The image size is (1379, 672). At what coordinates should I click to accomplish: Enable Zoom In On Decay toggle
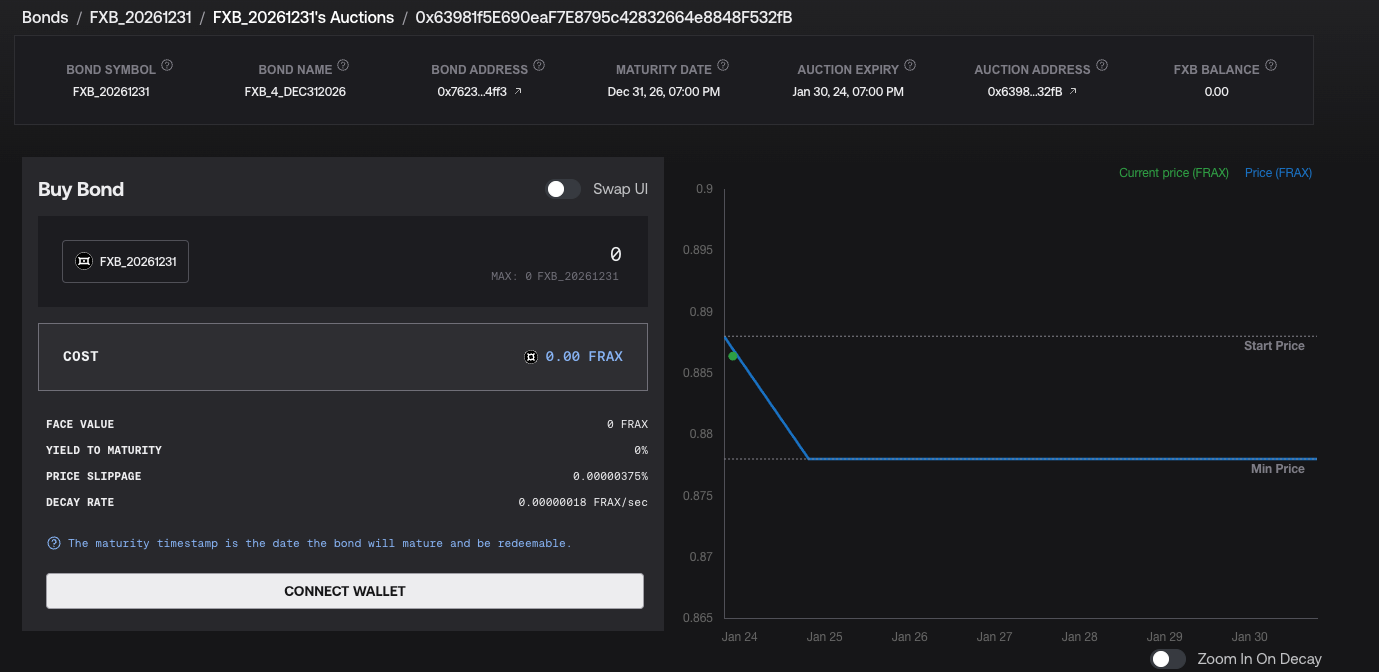pyautogui.click(x=1168, y=659)
